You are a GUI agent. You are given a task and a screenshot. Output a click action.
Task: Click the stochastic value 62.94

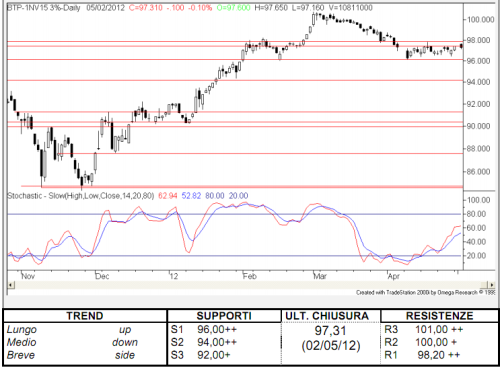click(168, 196)
